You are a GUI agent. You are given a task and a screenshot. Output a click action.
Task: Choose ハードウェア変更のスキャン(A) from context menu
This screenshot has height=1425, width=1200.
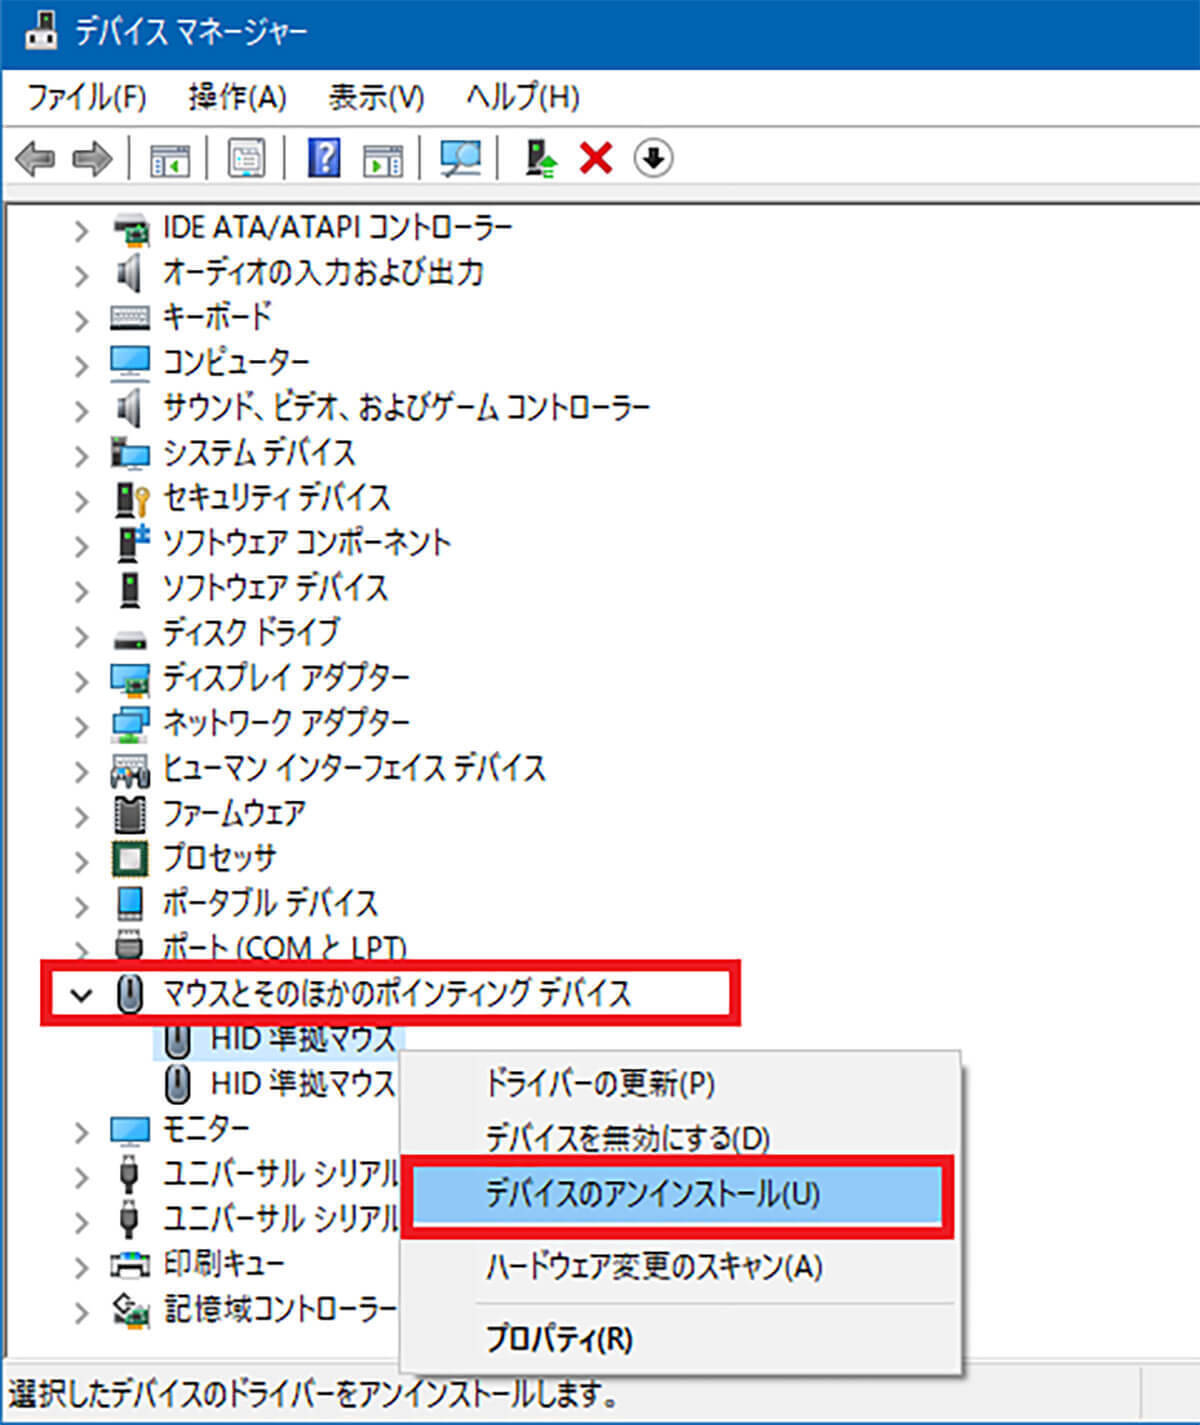[654, 1267]
